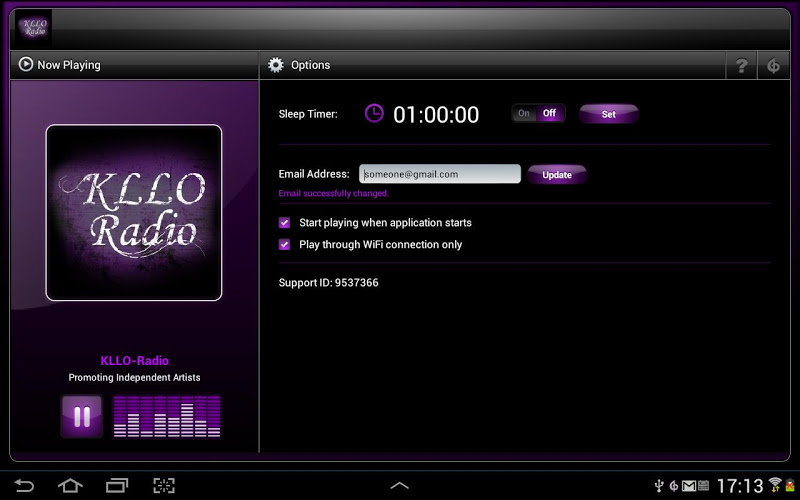800x500 pixels.
Task: Click the Options gear icon
Action: [x=276, y=65]
